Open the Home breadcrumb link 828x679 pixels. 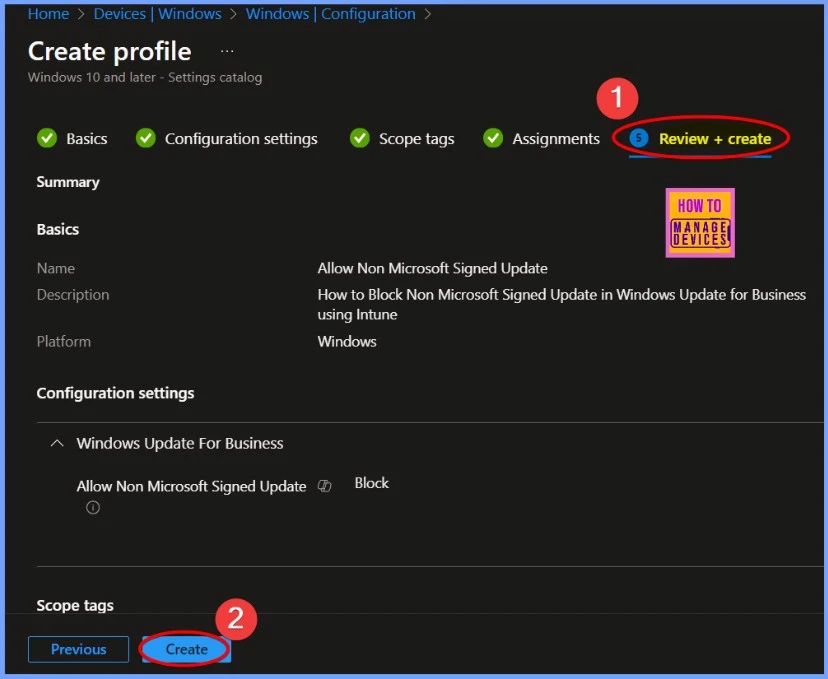pyautogui.click(x=48, y=14)
